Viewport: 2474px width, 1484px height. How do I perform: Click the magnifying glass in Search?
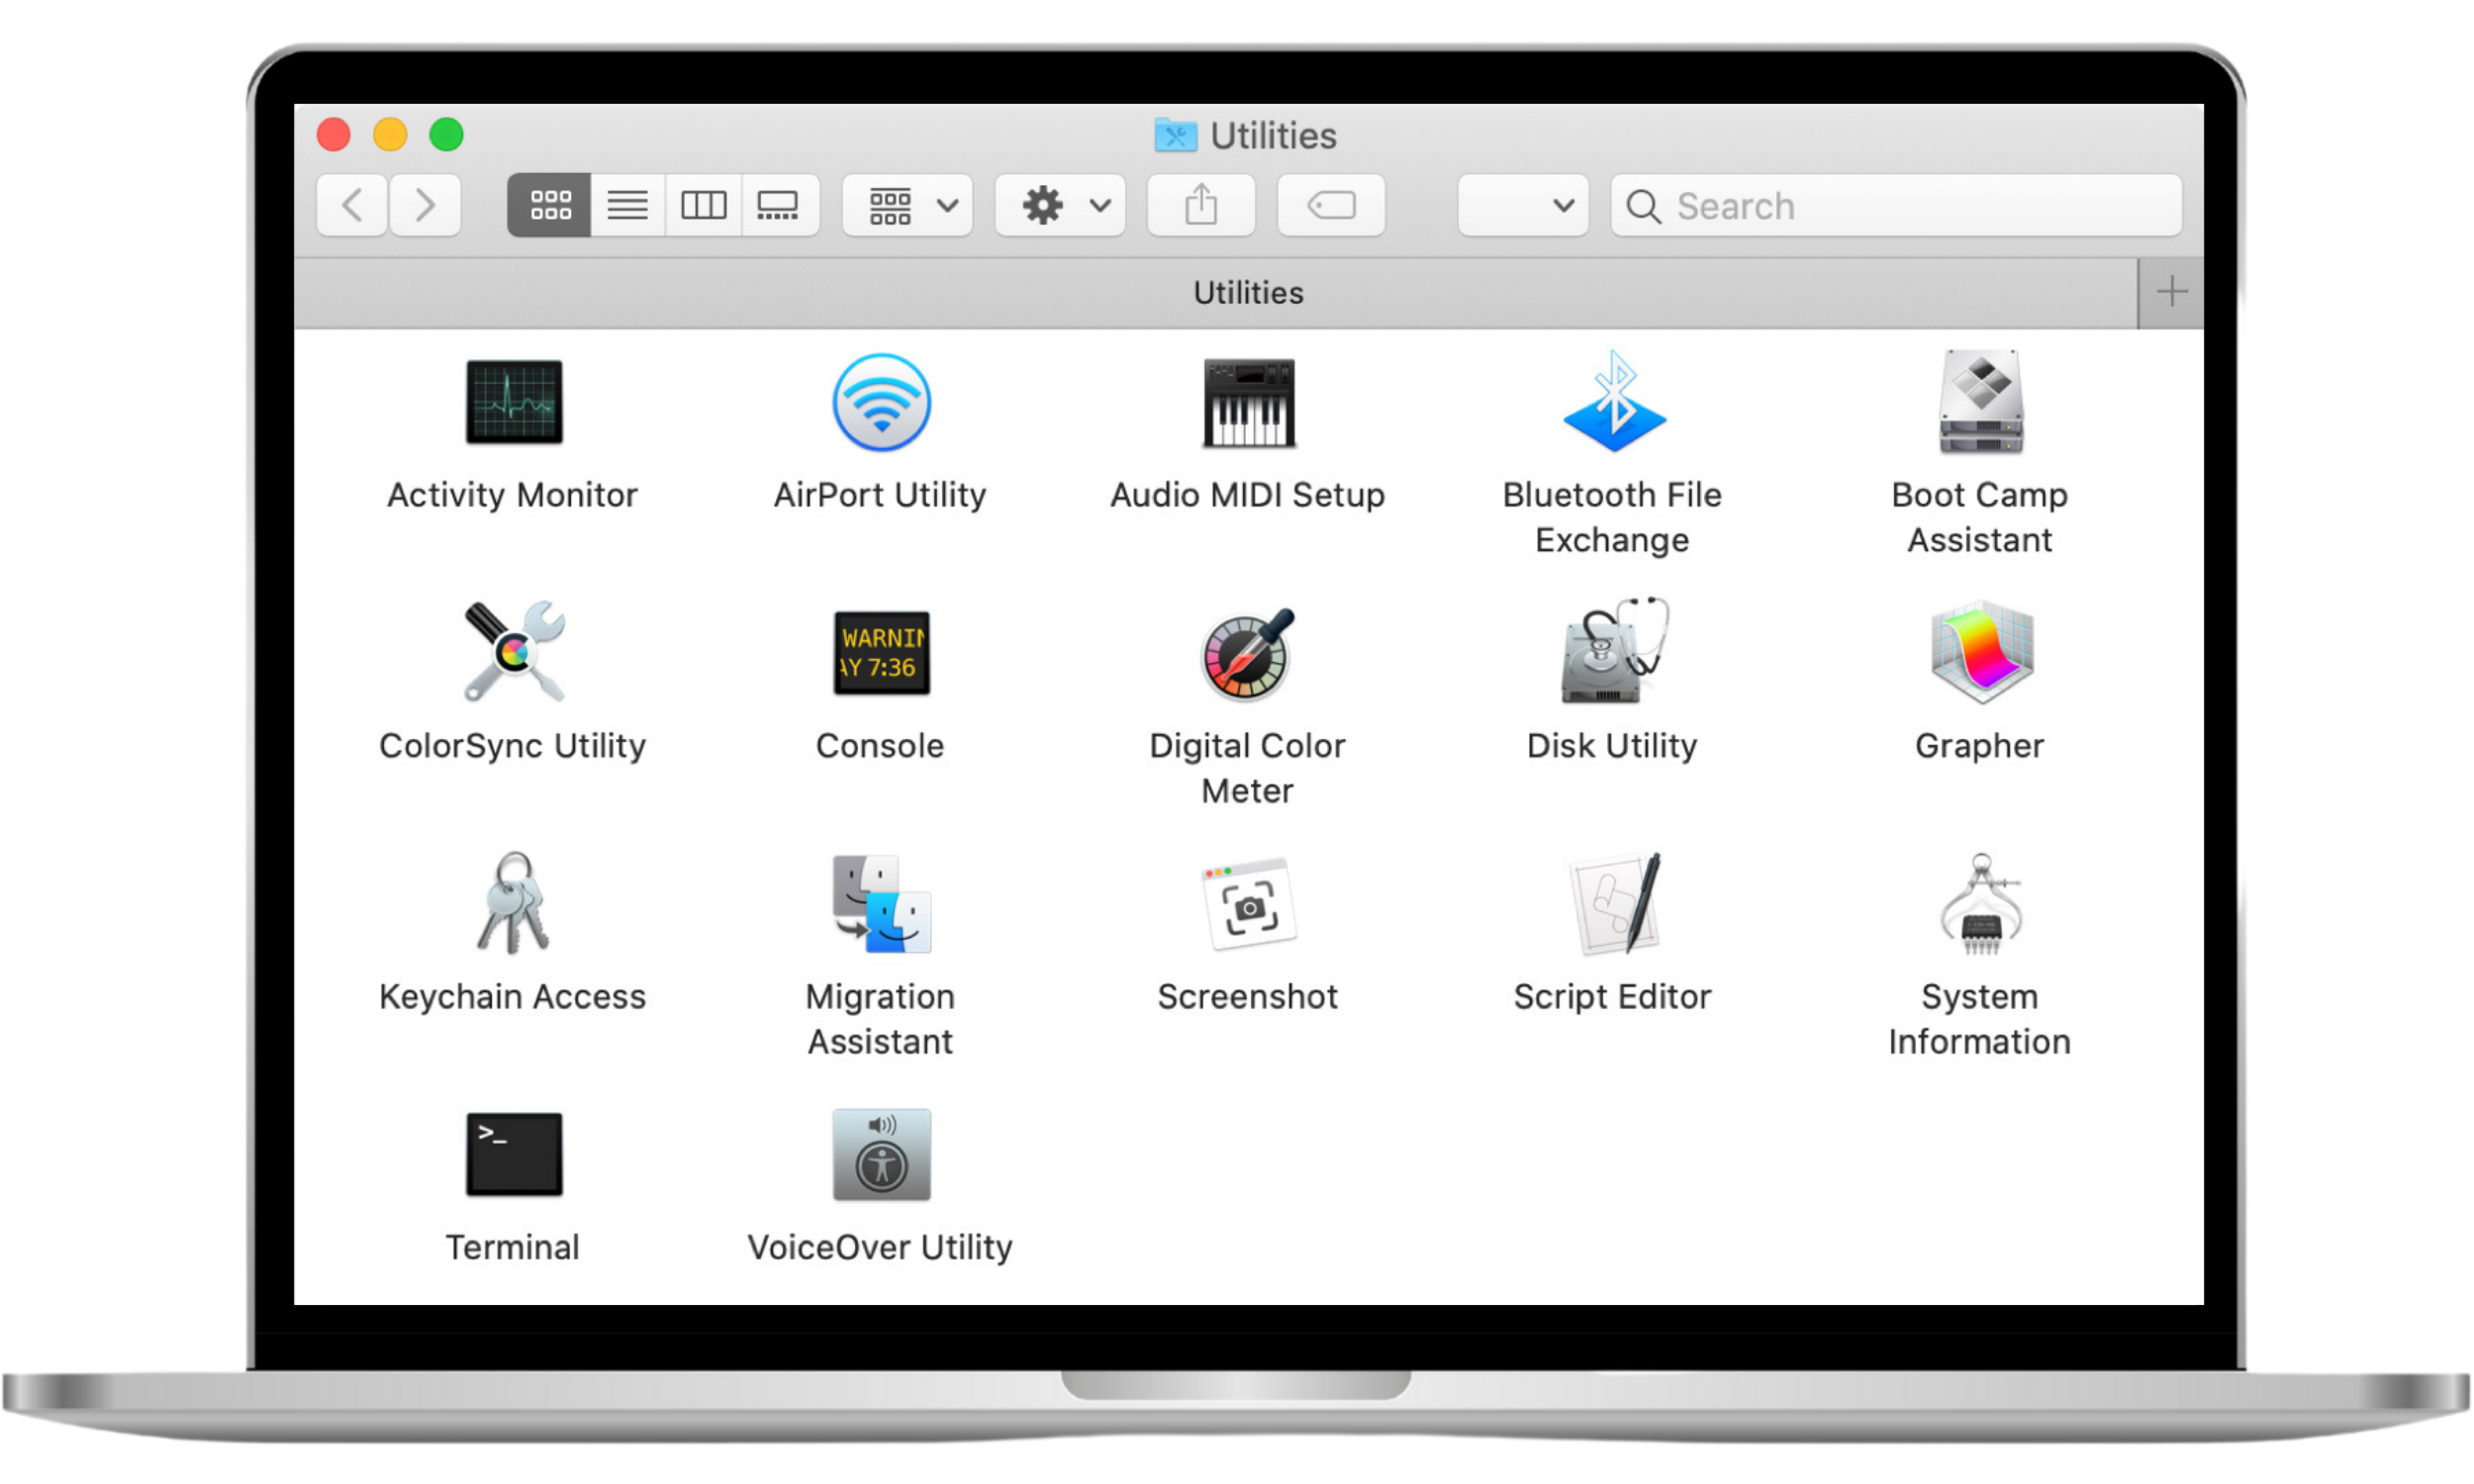point(1643,207)
